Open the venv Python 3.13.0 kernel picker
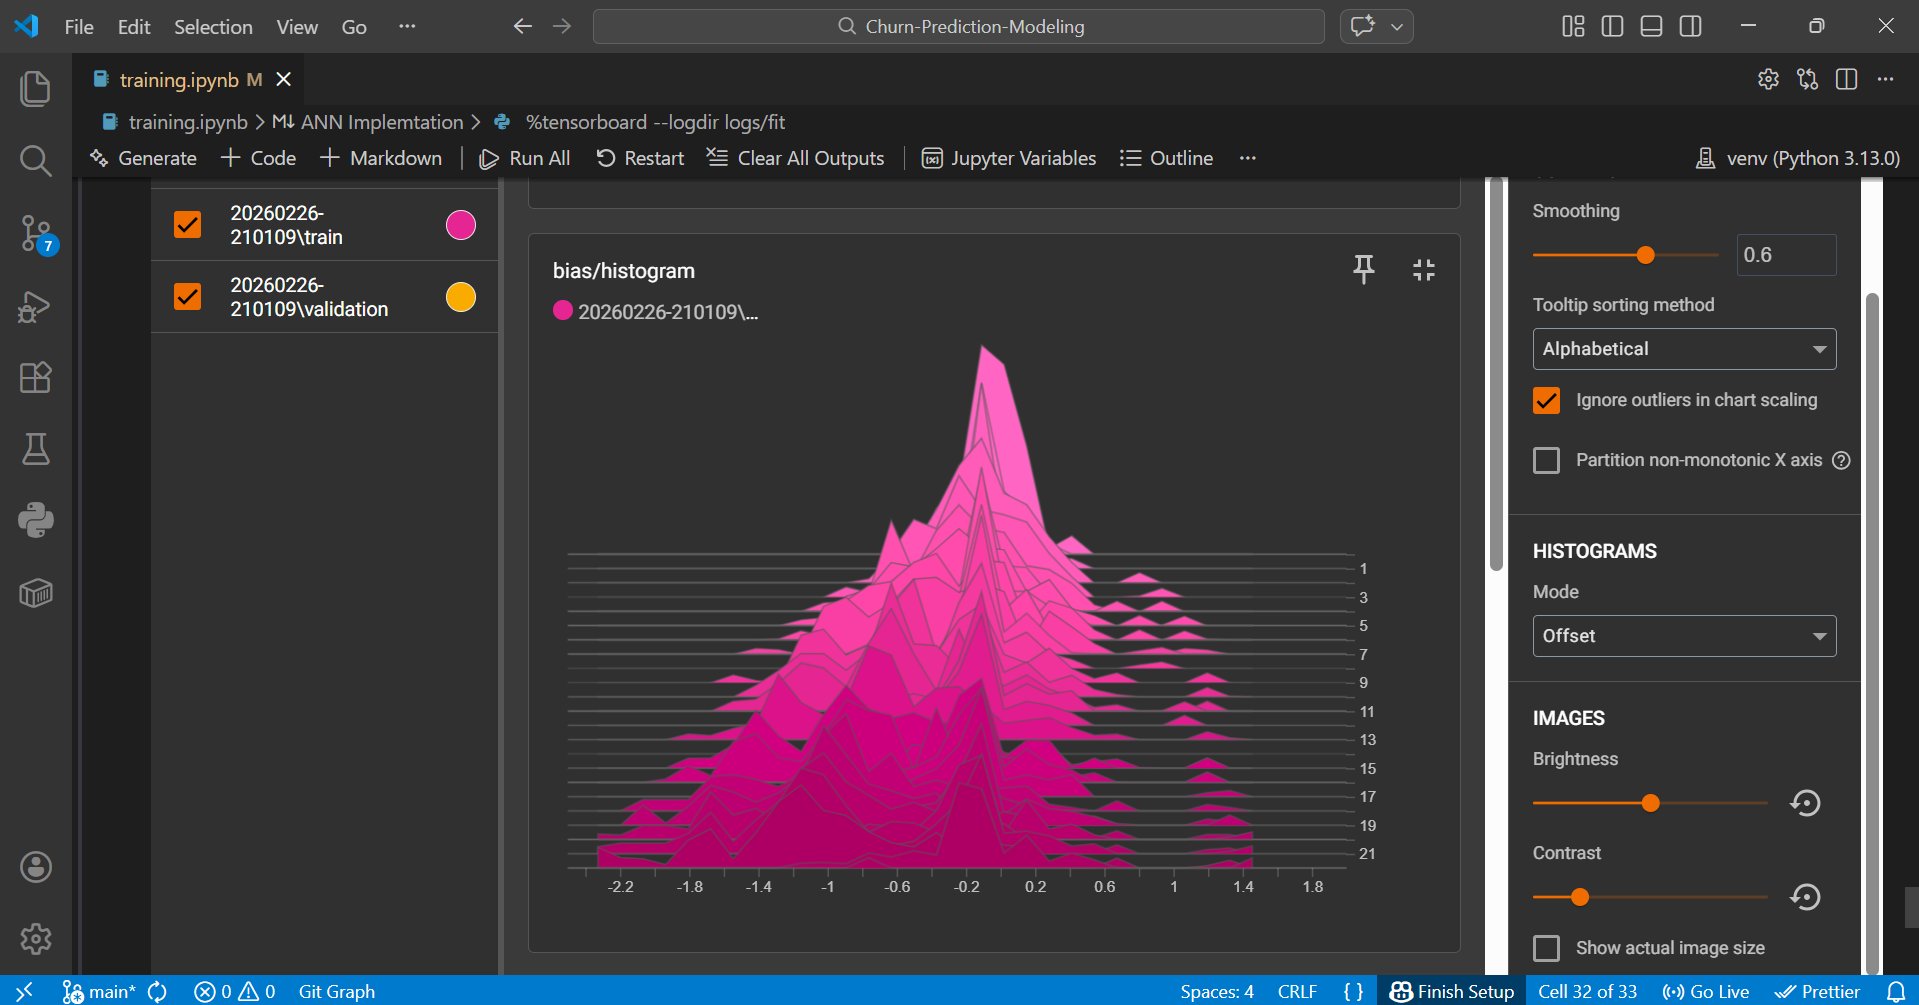The width and height of the screenshot is (1919, 1005). tap(1798, 158)
